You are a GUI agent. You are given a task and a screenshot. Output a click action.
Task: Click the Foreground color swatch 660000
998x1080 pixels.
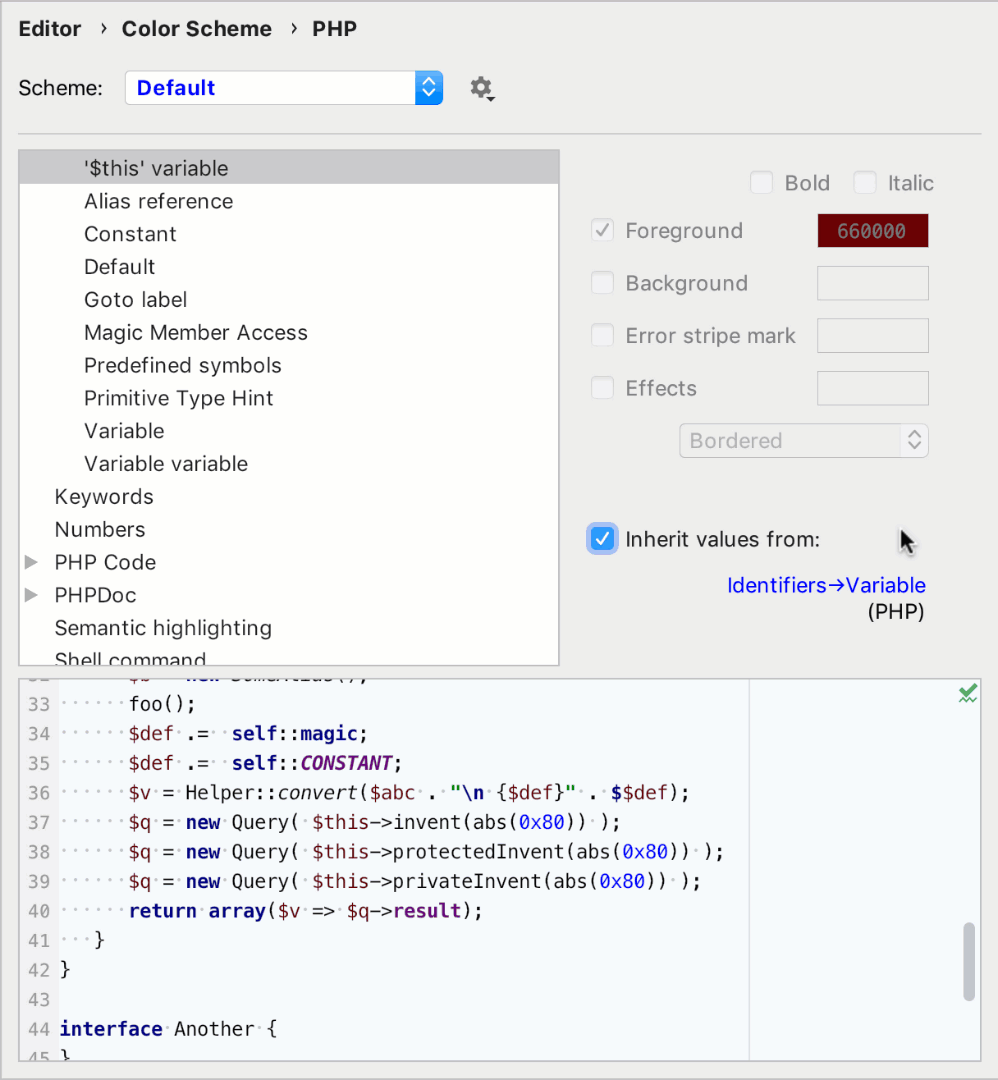(x=872, y=230)
